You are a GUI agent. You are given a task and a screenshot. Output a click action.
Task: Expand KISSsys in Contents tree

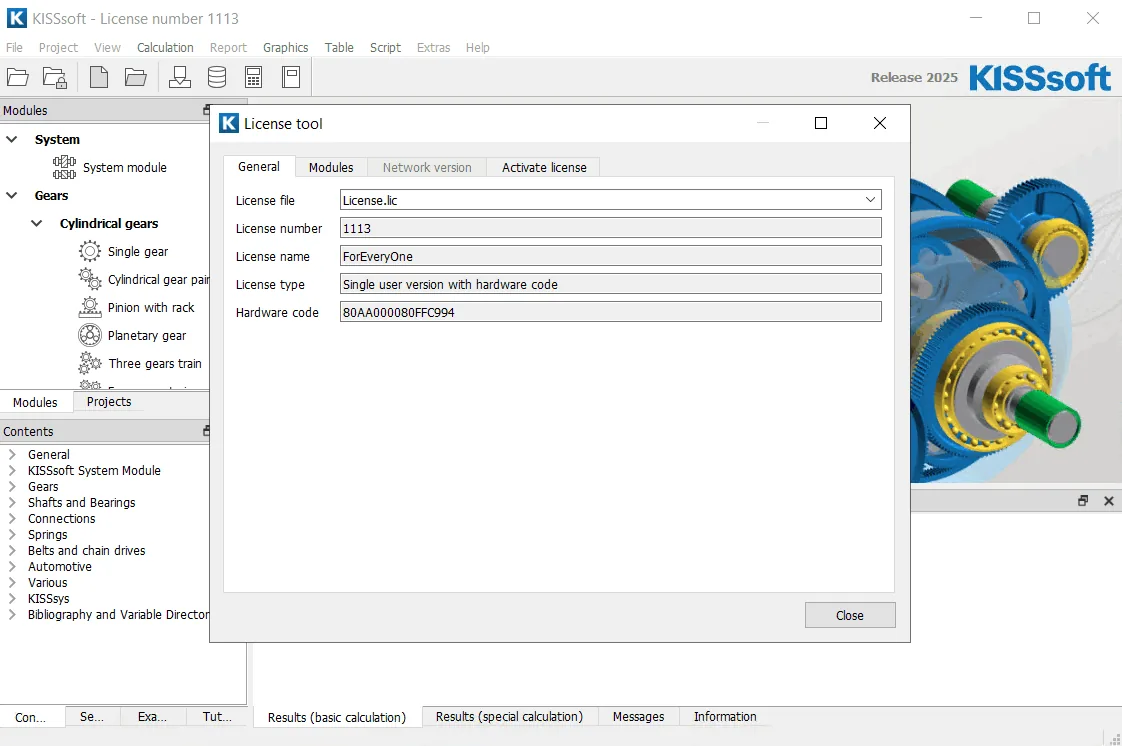point(11,599)
